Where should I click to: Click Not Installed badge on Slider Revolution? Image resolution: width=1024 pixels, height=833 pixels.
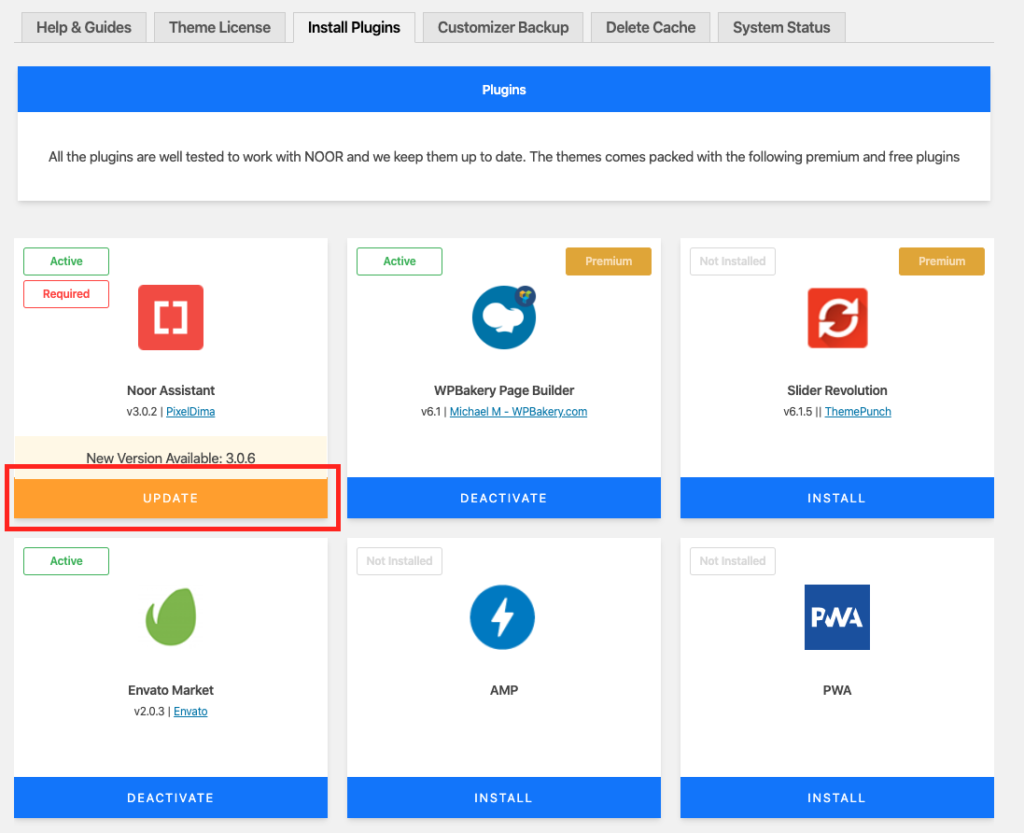732,261
